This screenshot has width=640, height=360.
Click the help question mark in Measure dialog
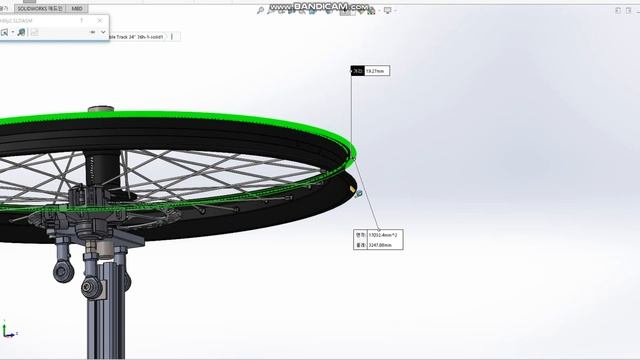click(x=82, y=20)
